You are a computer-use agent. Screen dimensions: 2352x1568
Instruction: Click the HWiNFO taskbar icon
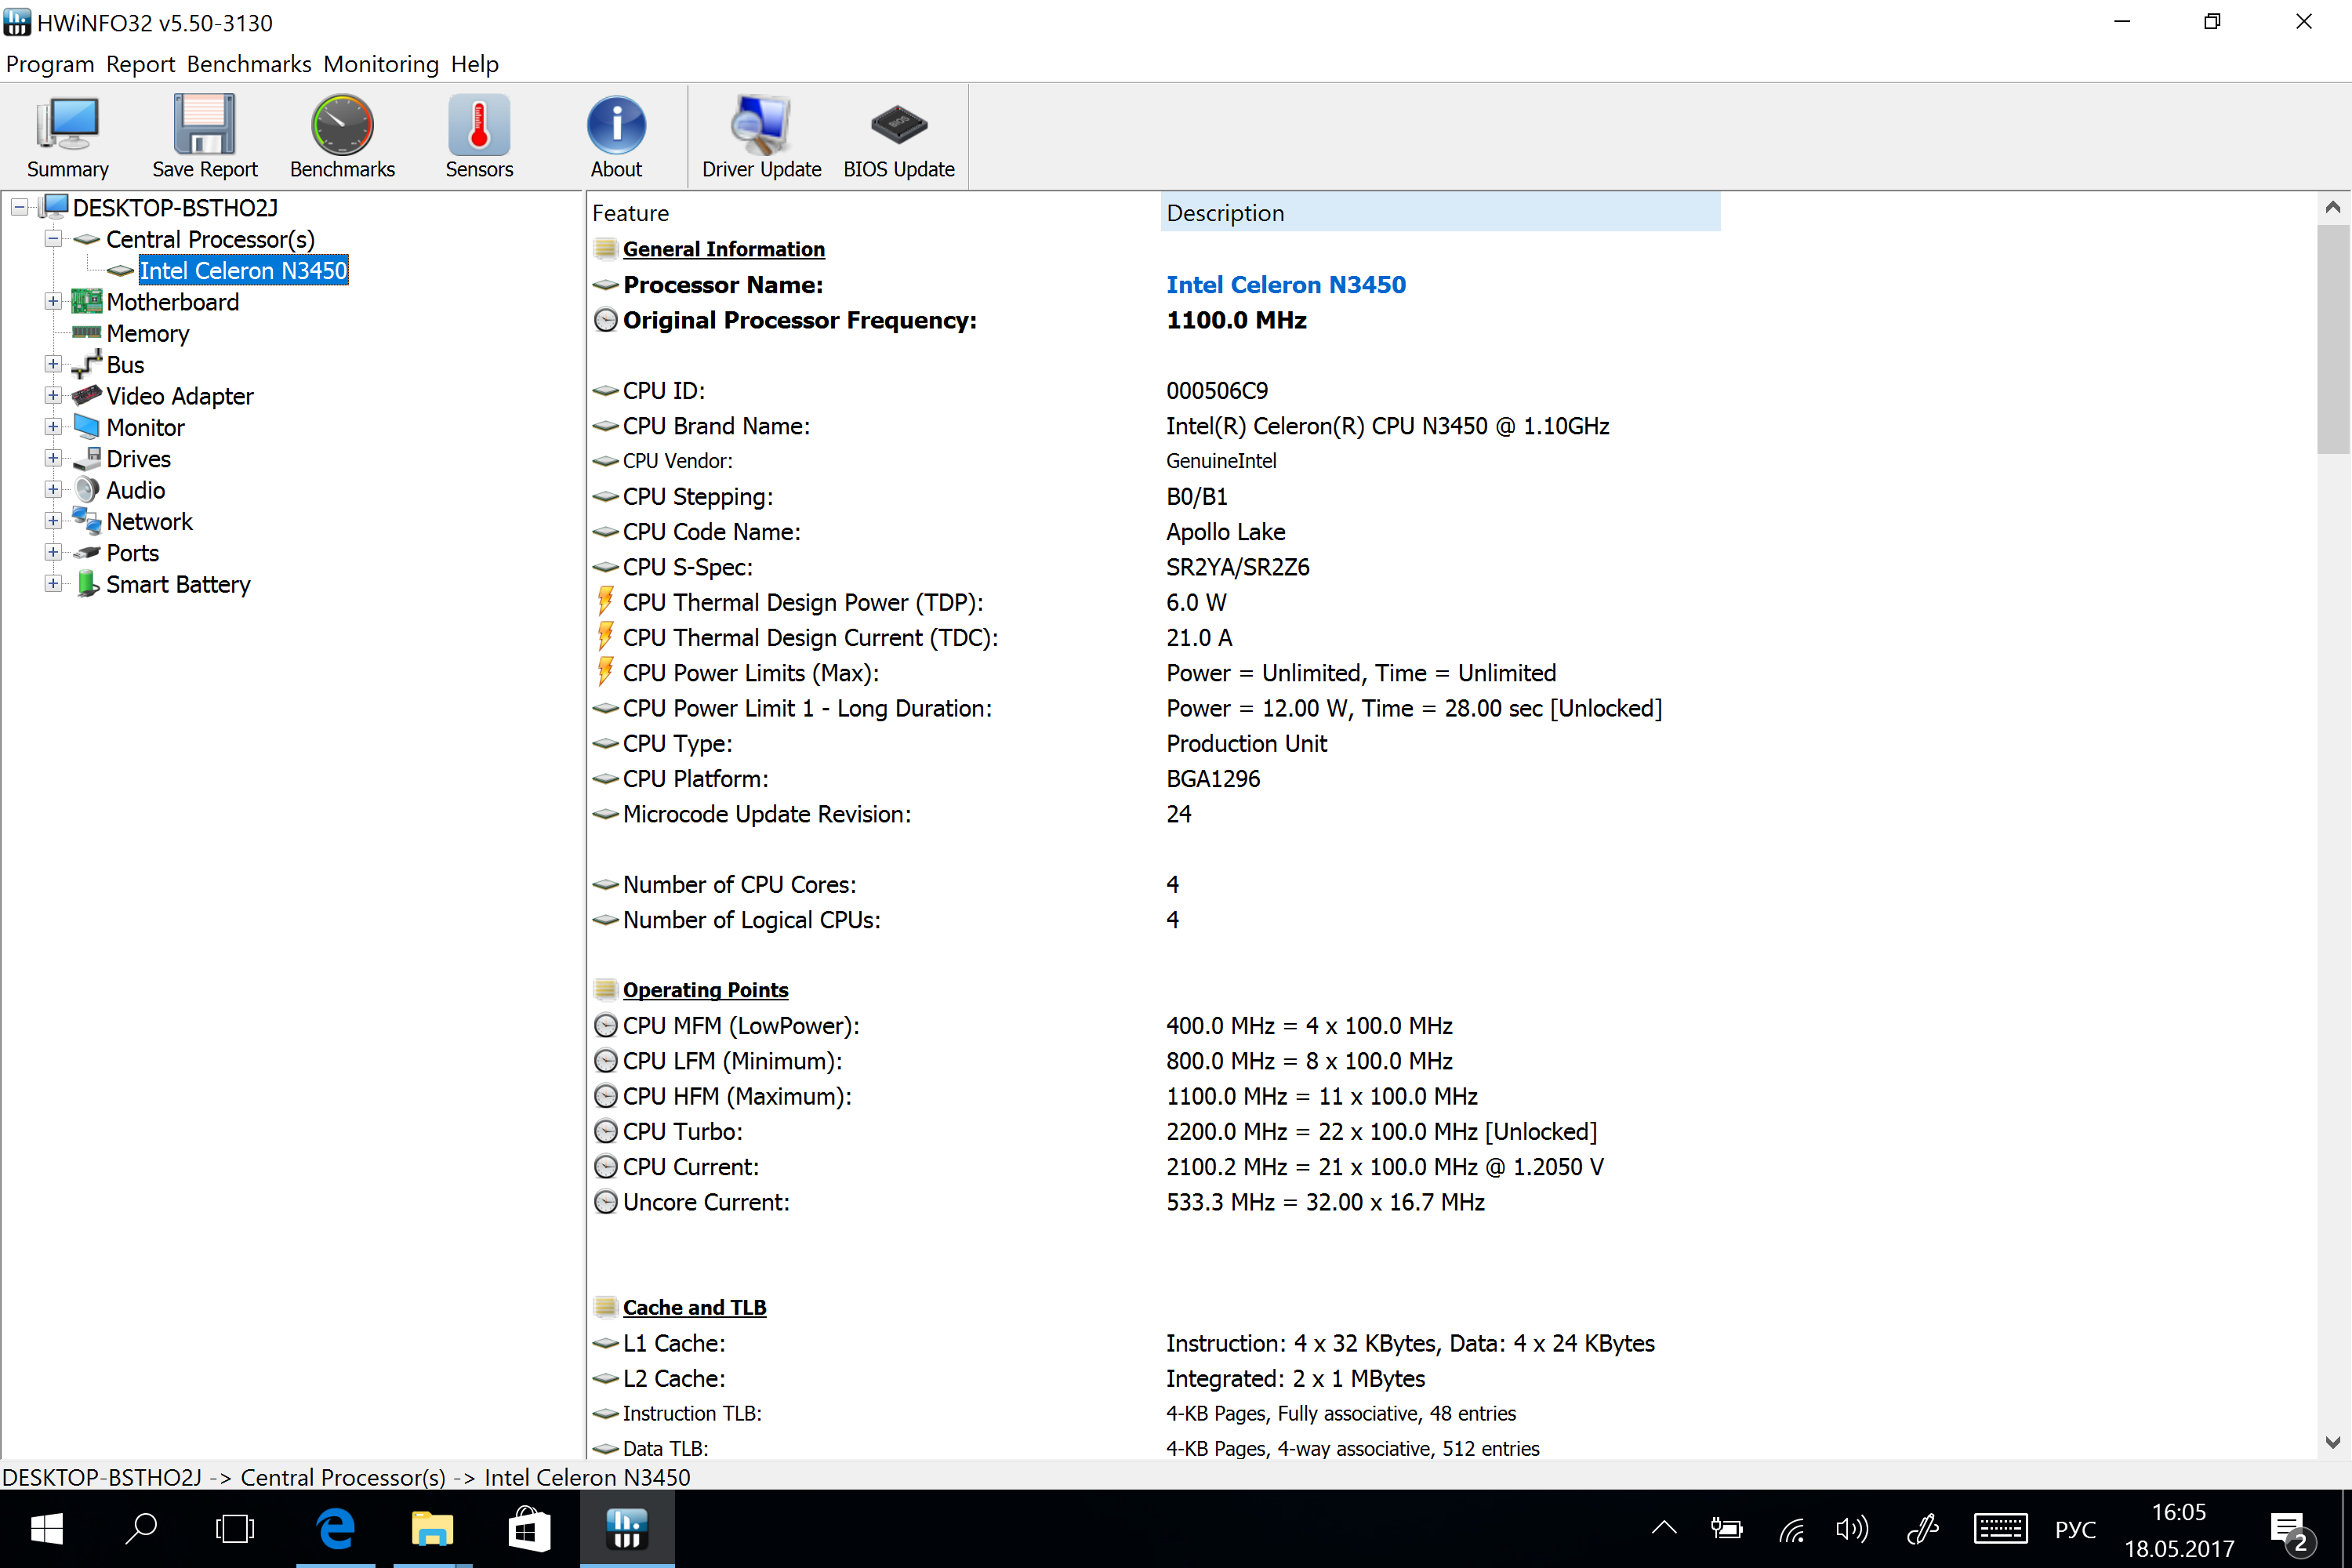click(627, 1528)
